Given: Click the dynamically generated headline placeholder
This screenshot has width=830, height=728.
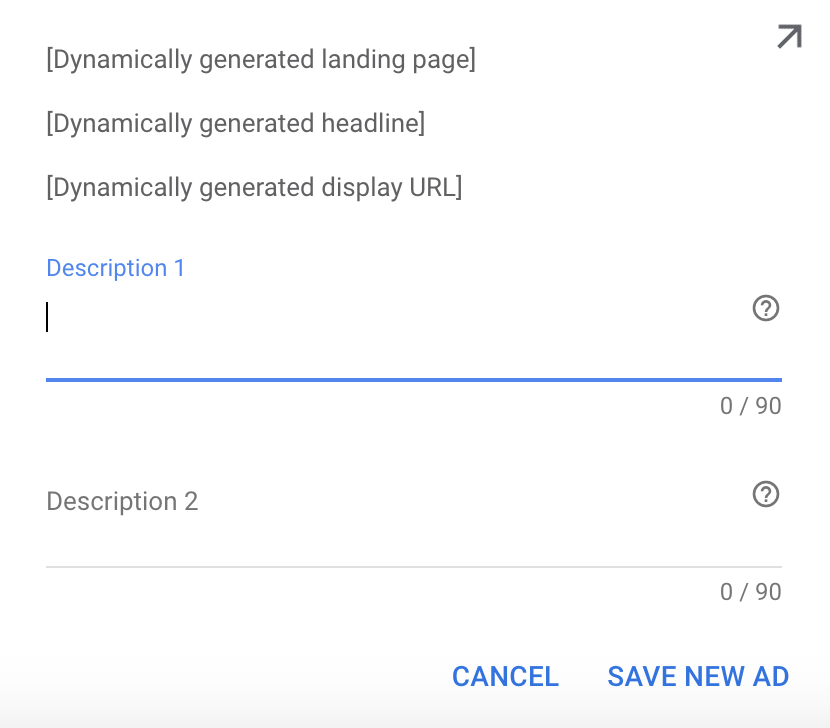Looking at the screenshot, I should click(x=236, y=124).
